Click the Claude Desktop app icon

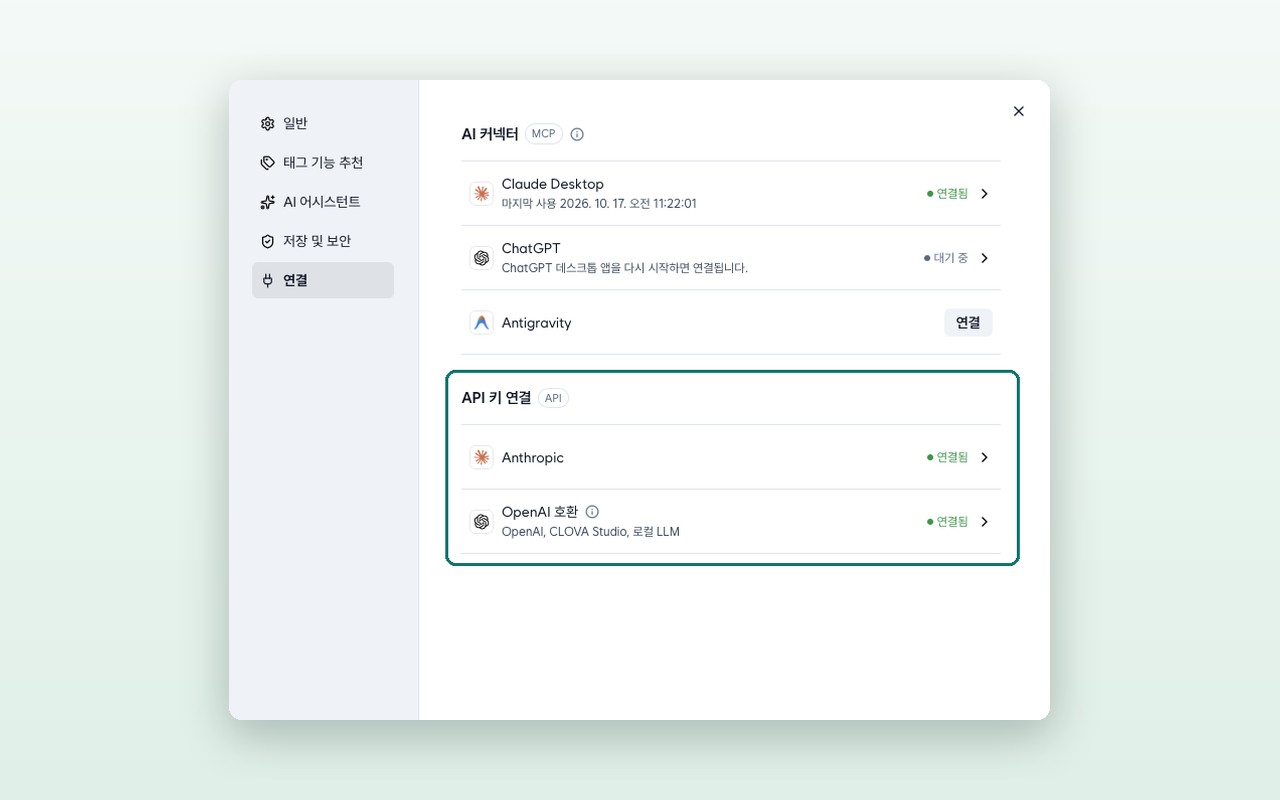(481, 194)
